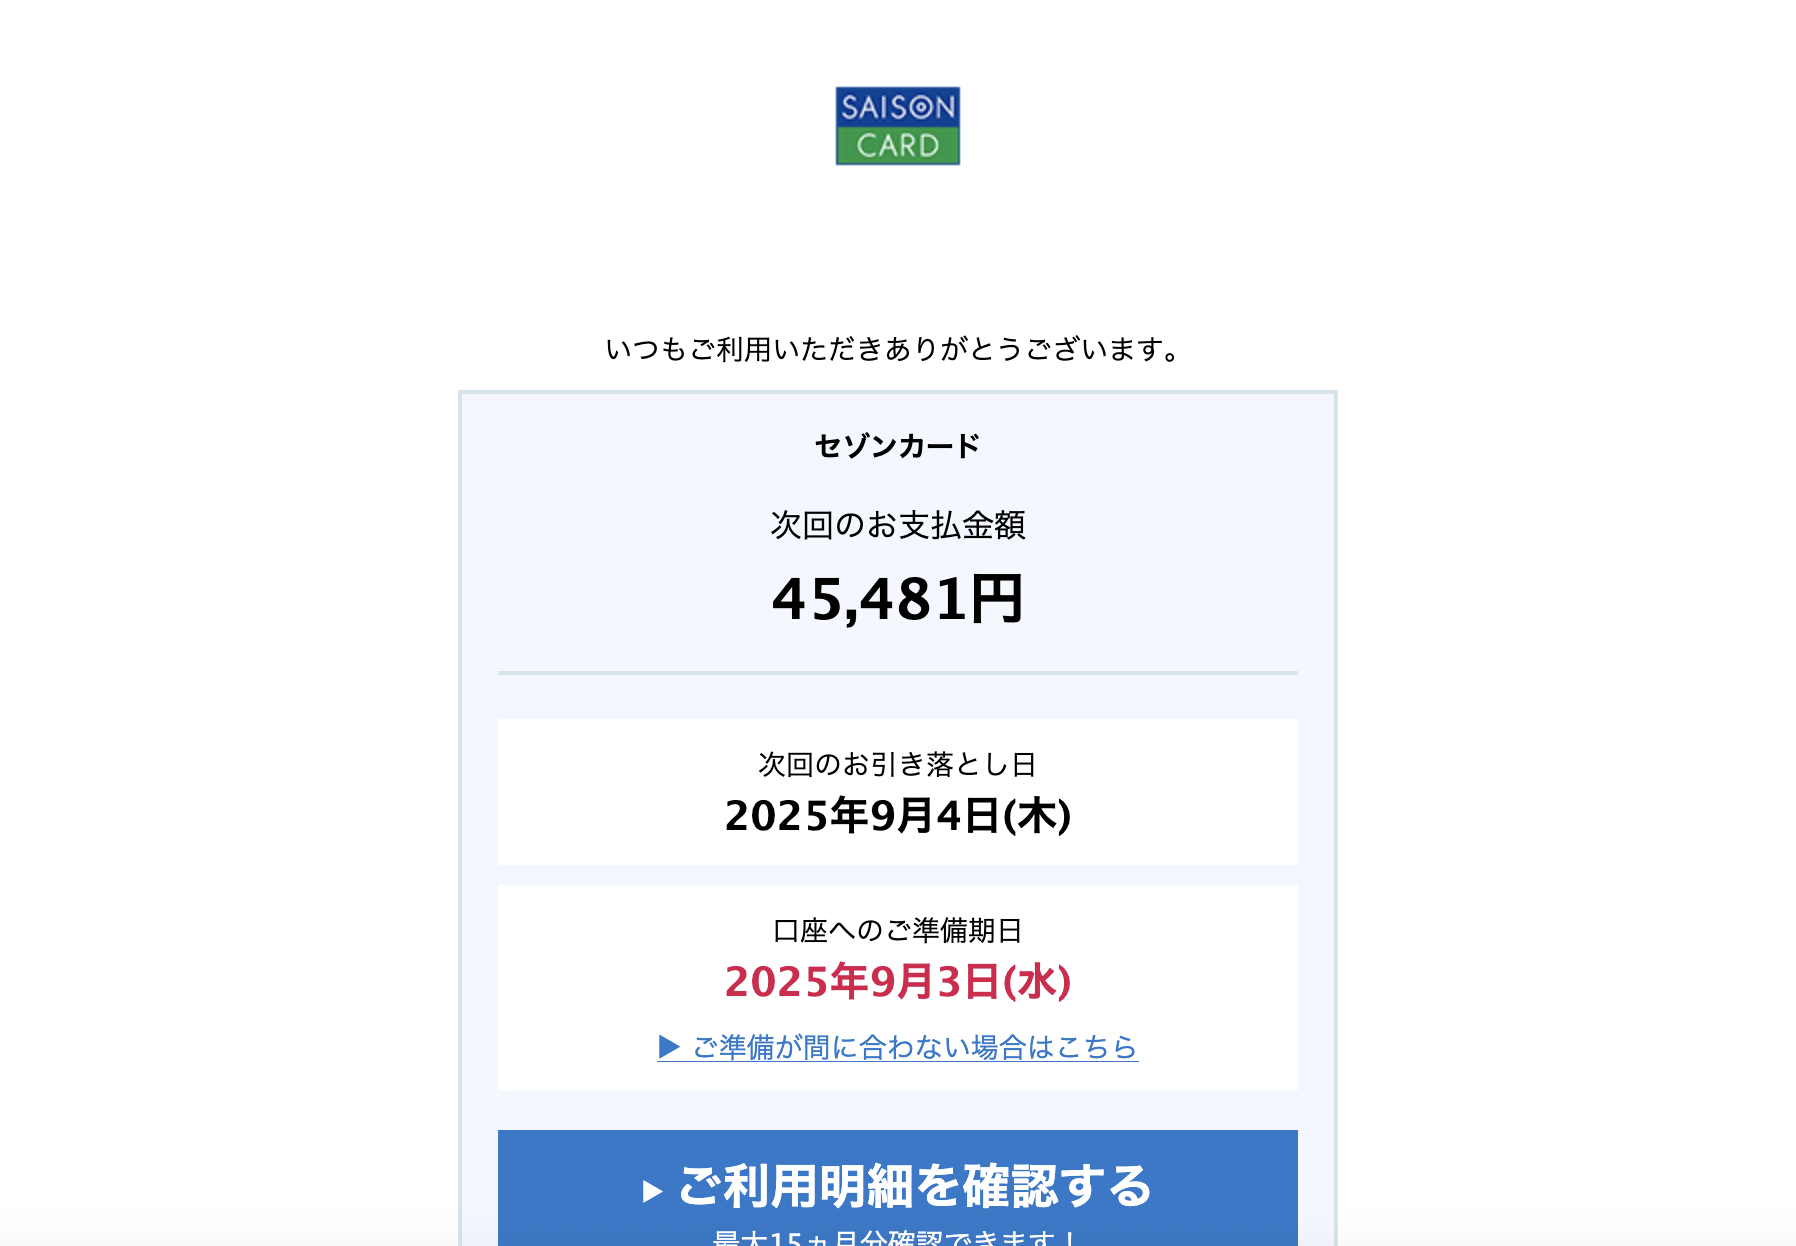
Task: Click the green CARD part of logo
Action: pyautogui.click(x=897, y=145)
